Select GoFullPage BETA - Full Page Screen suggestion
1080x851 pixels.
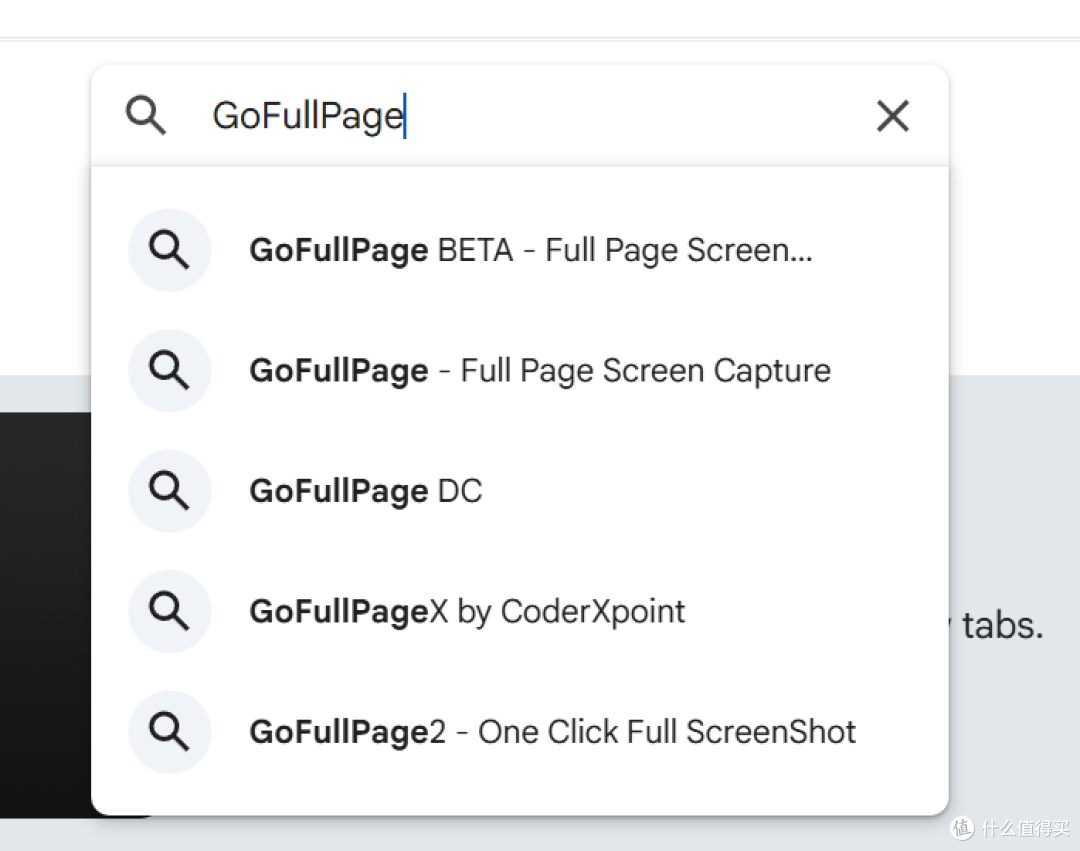pyautogui.click(x=520, y=250)
